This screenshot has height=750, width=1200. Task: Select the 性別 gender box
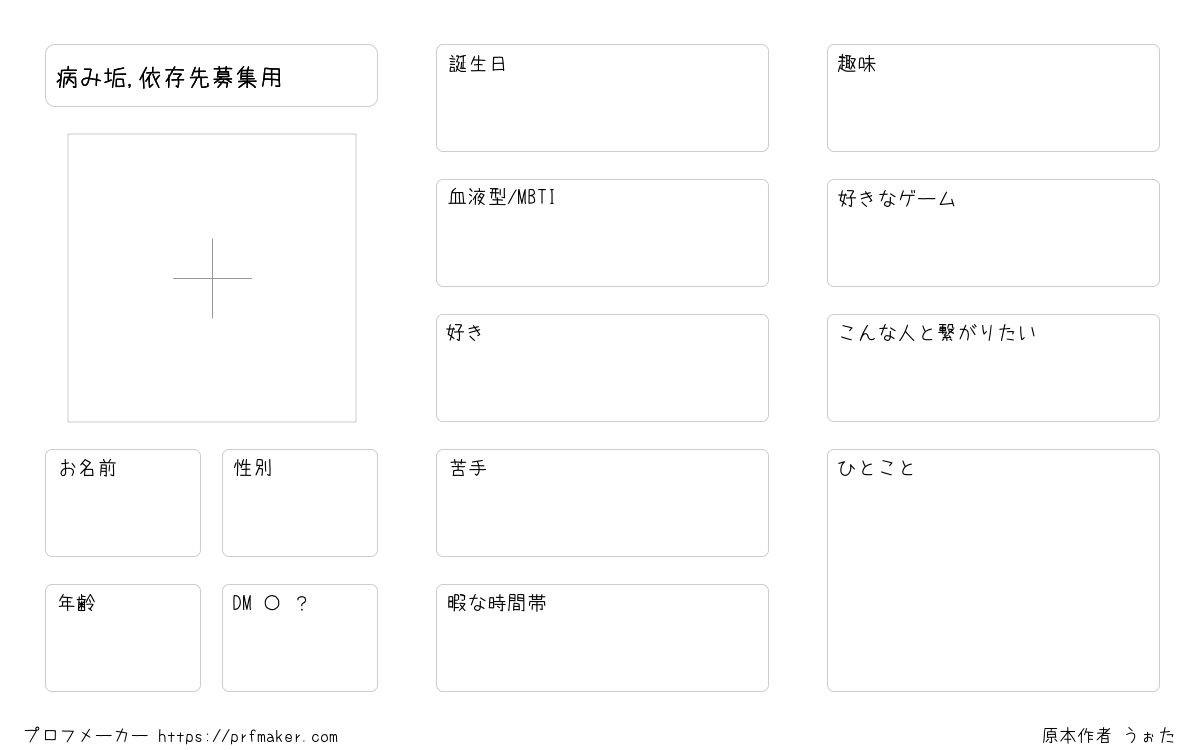point(300,503)
